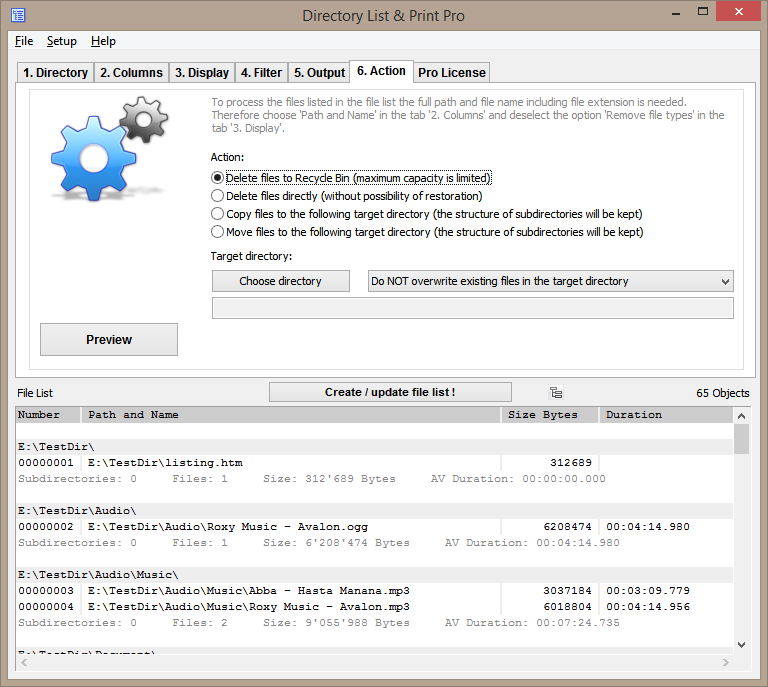Select Copy files to target directory option
Image resolution: width=768 pixels, height=687 pixels.
coord(218,214)
